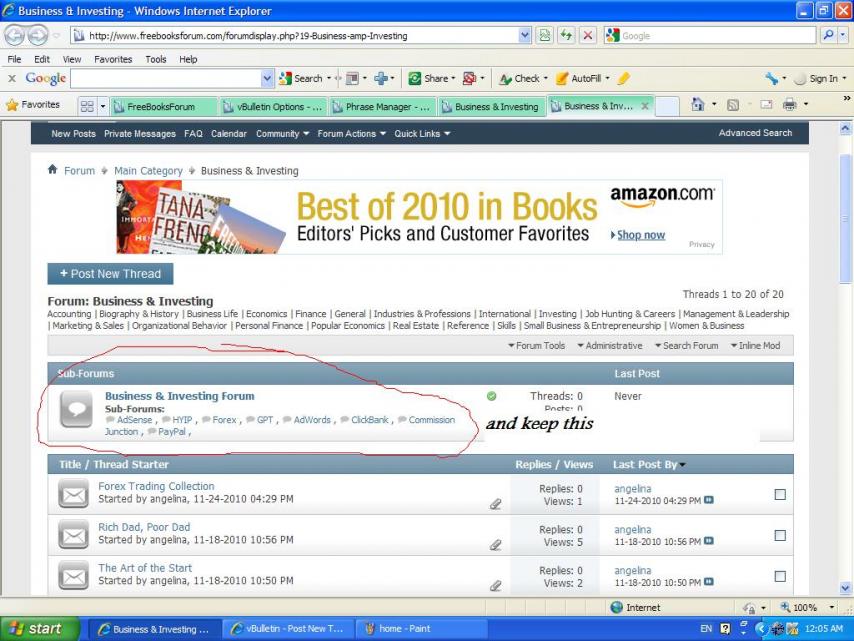Screen dimensions: 854x641
Task: Click the Last Post By sort header
Action: (649, 465)
